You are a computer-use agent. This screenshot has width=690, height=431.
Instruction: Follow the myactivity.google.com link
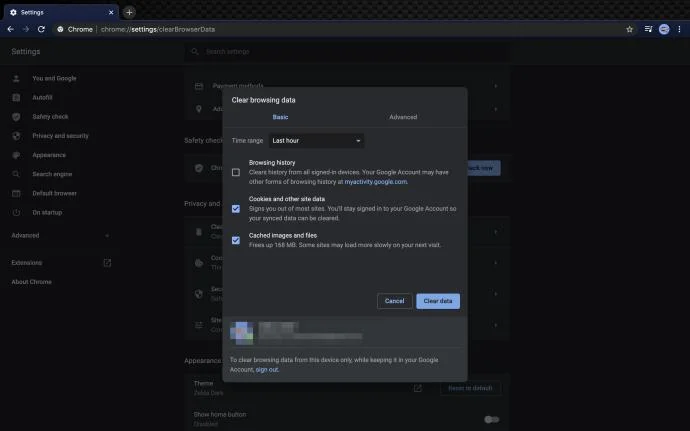tap(376, 182)
